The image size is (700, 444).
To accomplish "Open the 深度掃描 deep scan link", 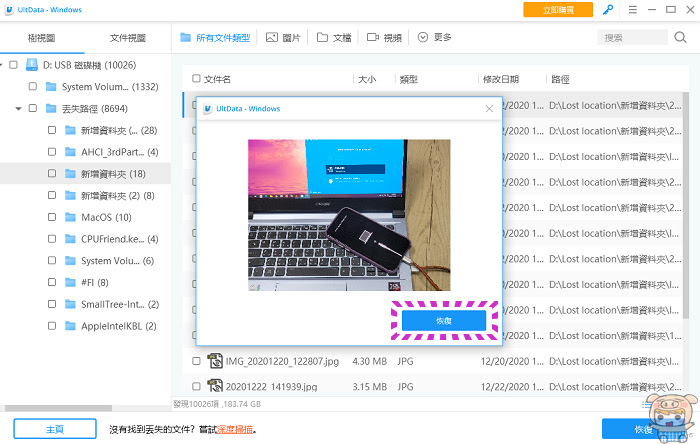I will pyautogui.click(x=235, y=429).
